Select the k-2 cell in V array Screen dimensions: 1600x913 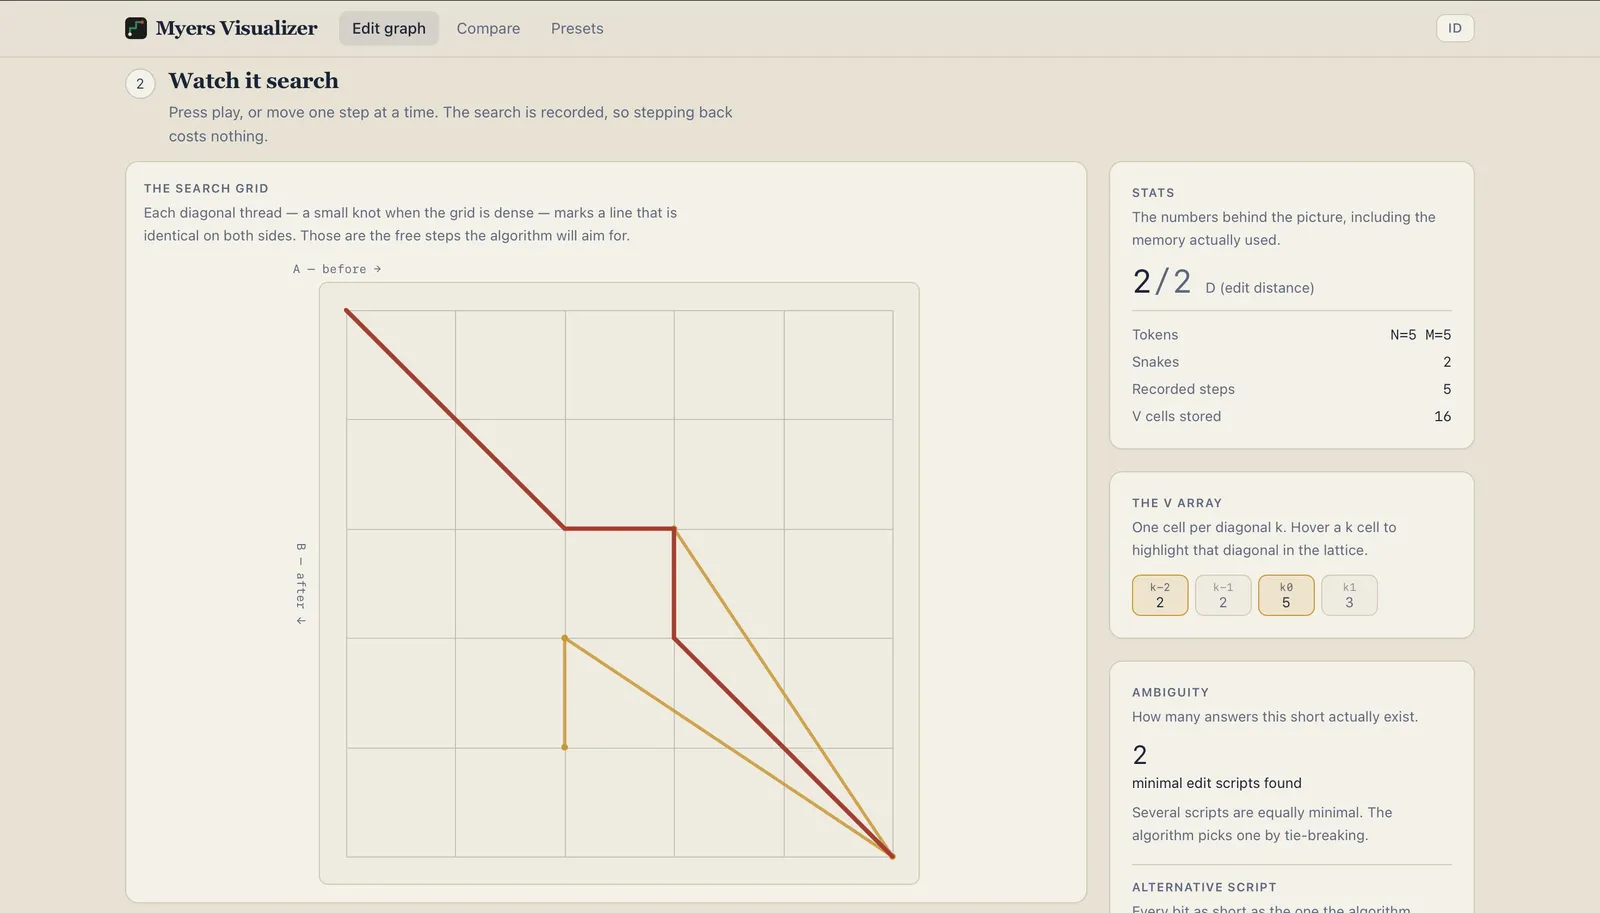(1160, 595)
